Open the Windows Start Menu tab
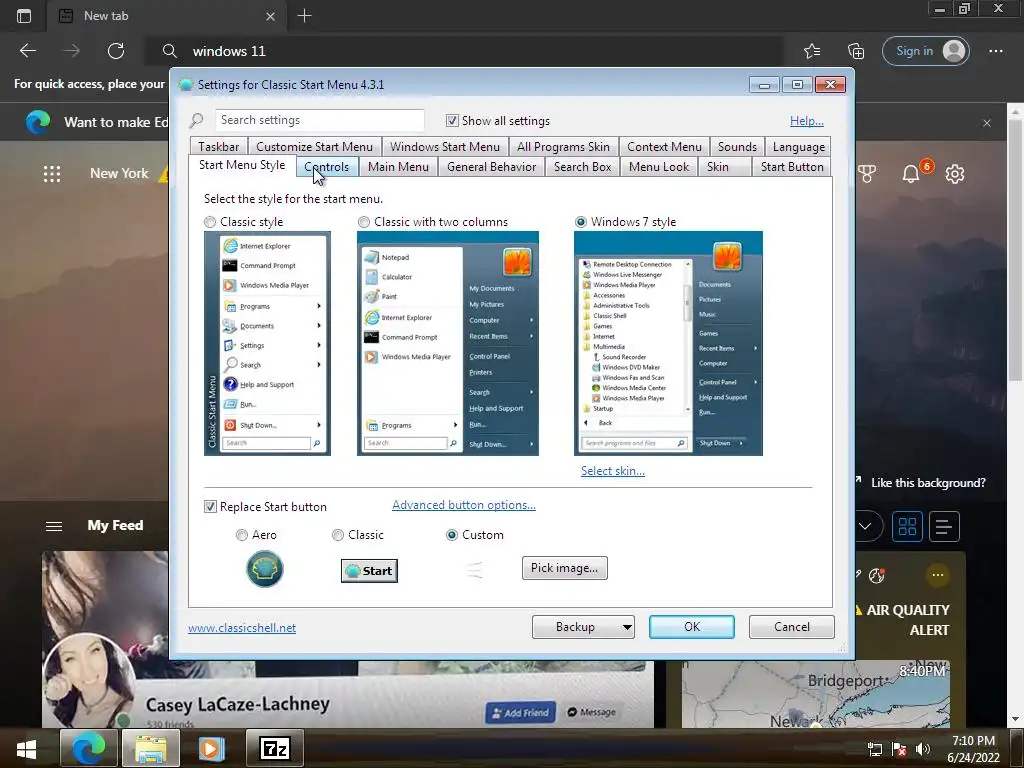The width and height of the screenshot is (1024, 768). click(x=445, y=147)
